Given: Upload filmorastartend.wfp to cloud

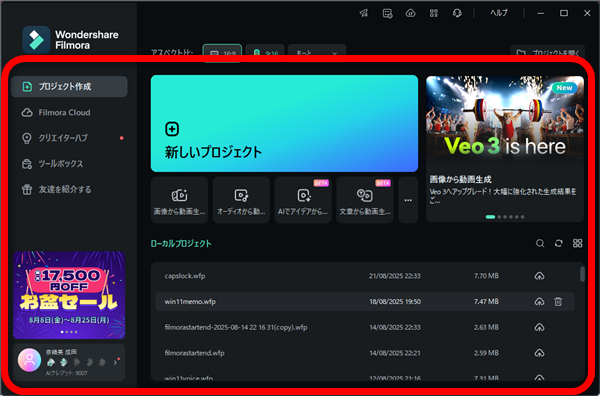Looking at the screenshot, I should [x=539, y=353].
